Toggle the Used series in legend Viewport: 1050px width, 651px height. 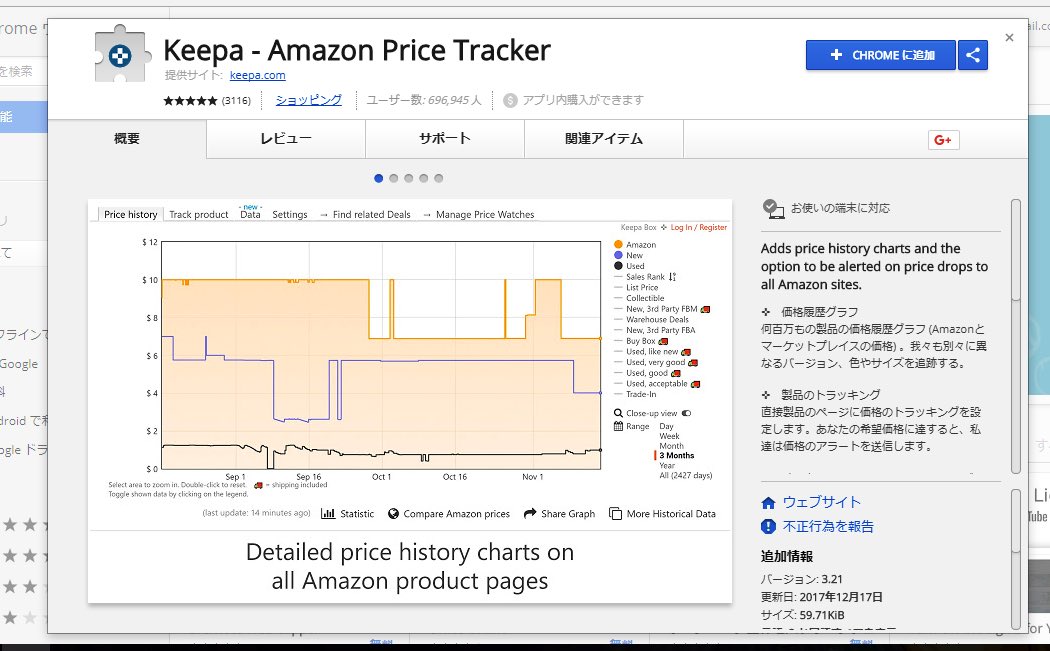629,266
